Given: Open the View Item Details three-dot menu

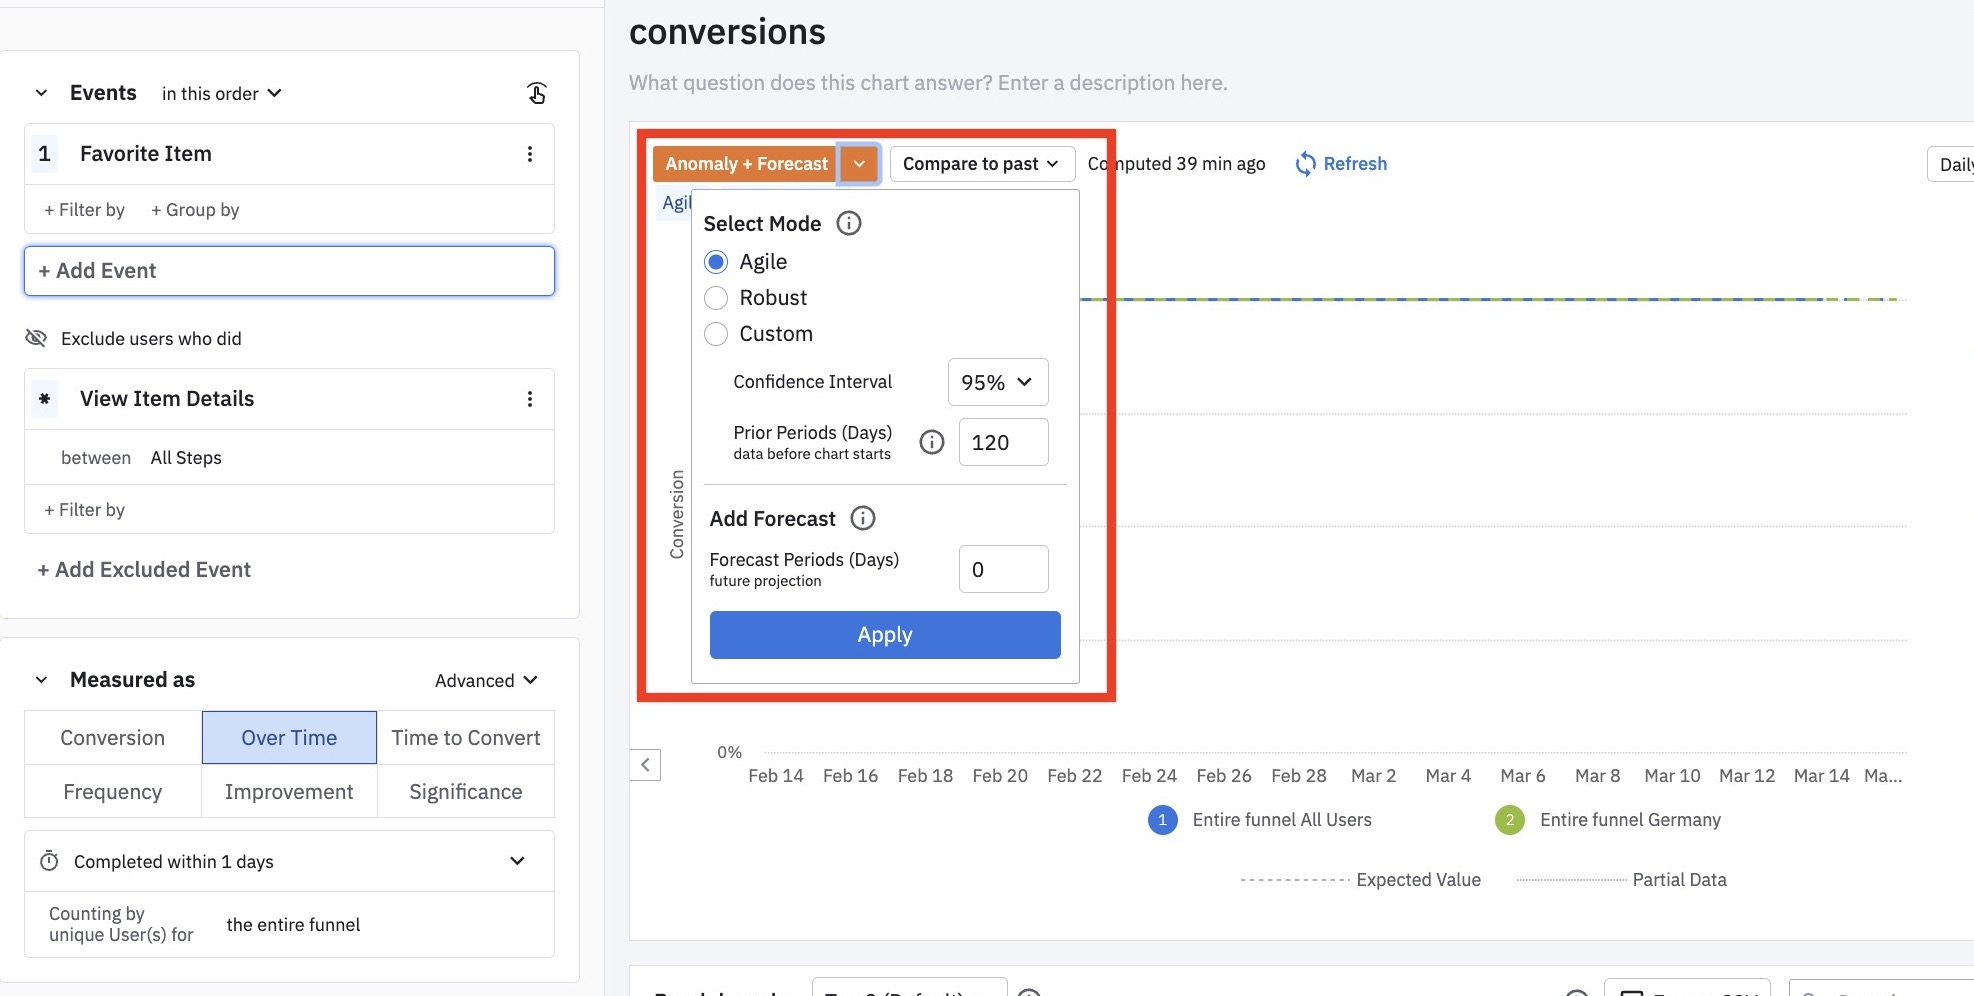Looking at the screenshot, I should (530, 399).
